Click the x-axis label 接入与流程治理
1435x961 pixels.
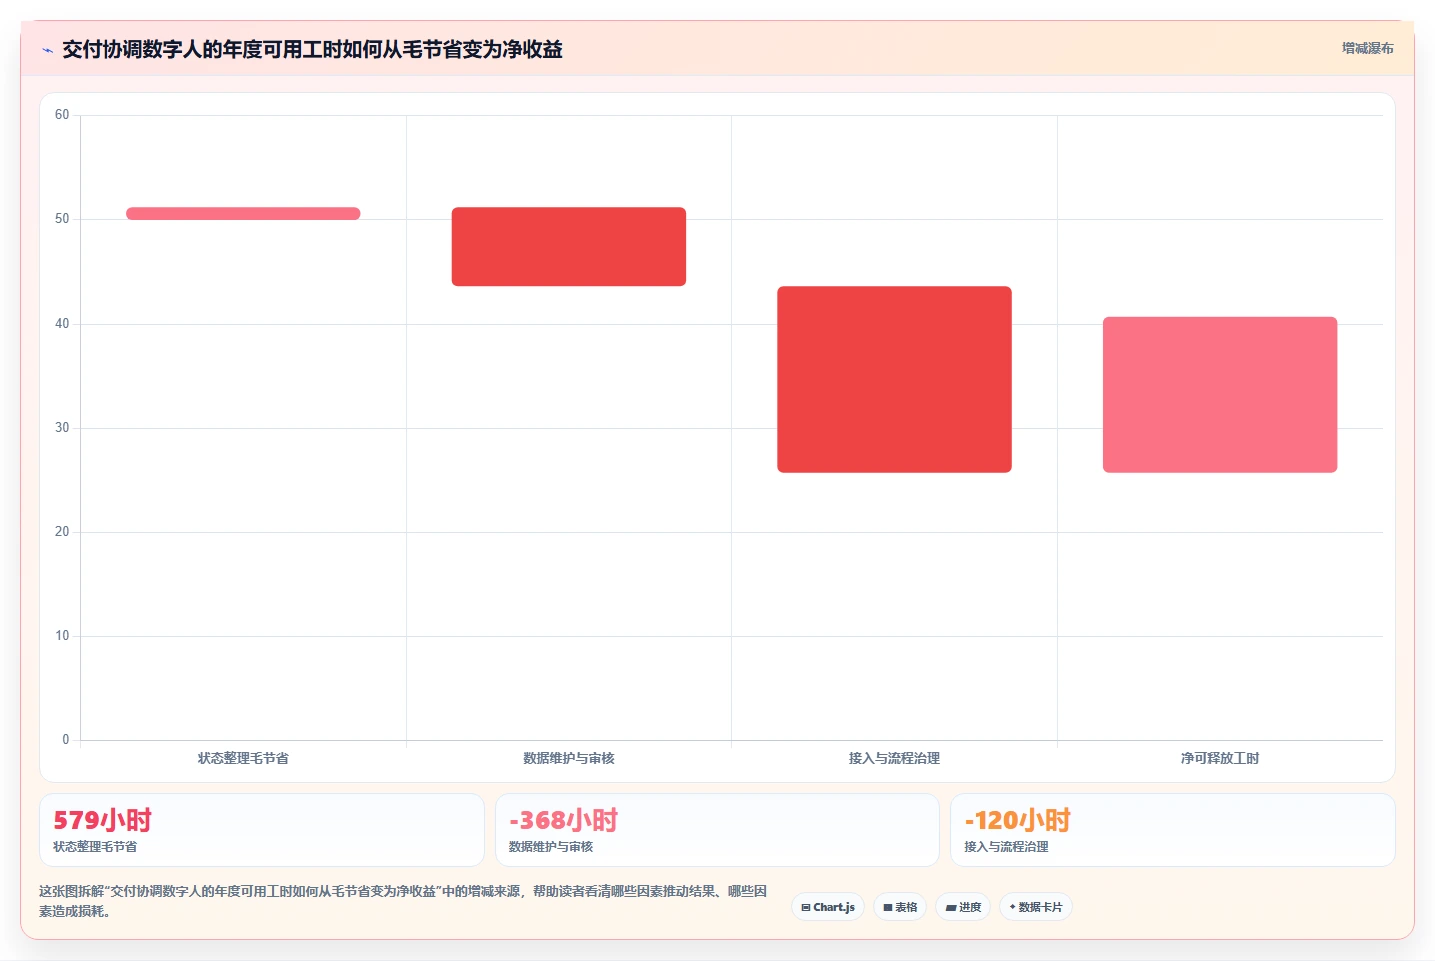click(x=894, y=758)
